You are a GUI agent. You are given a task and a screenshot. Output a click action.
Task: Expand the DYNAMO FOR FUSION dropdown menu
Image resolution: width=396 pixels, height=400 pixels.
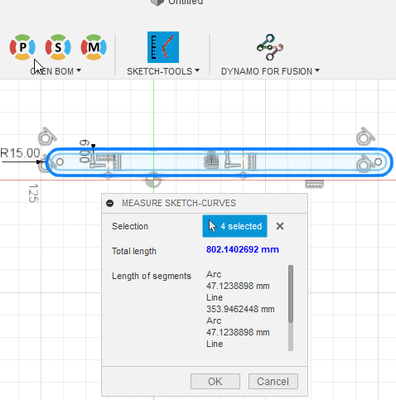click(x=270, y=71)
